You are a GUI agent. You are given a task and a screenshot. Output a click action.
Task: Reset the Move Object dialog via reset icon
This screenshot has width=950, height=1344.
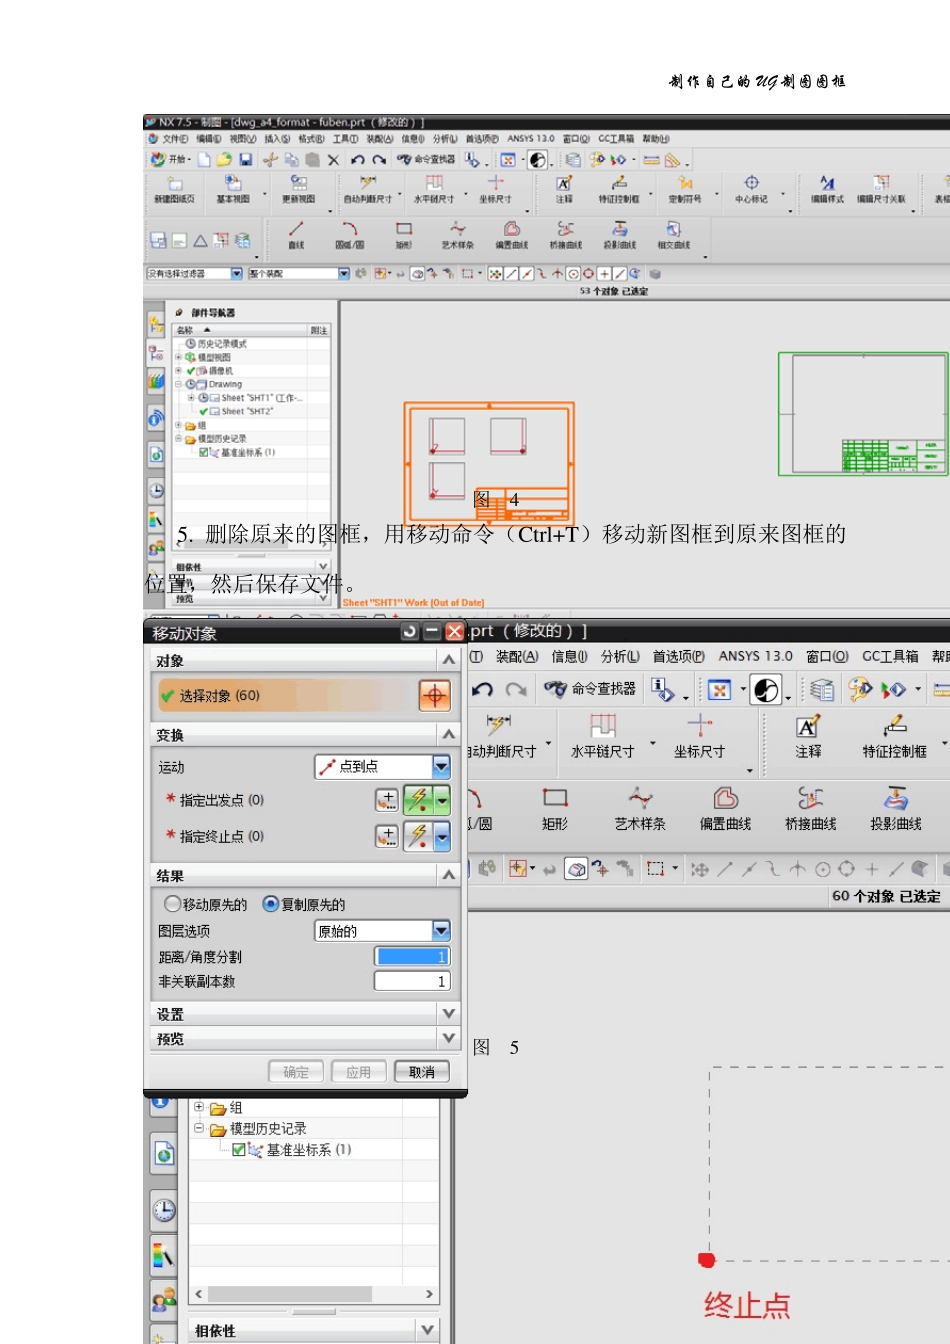pos(410,632)
